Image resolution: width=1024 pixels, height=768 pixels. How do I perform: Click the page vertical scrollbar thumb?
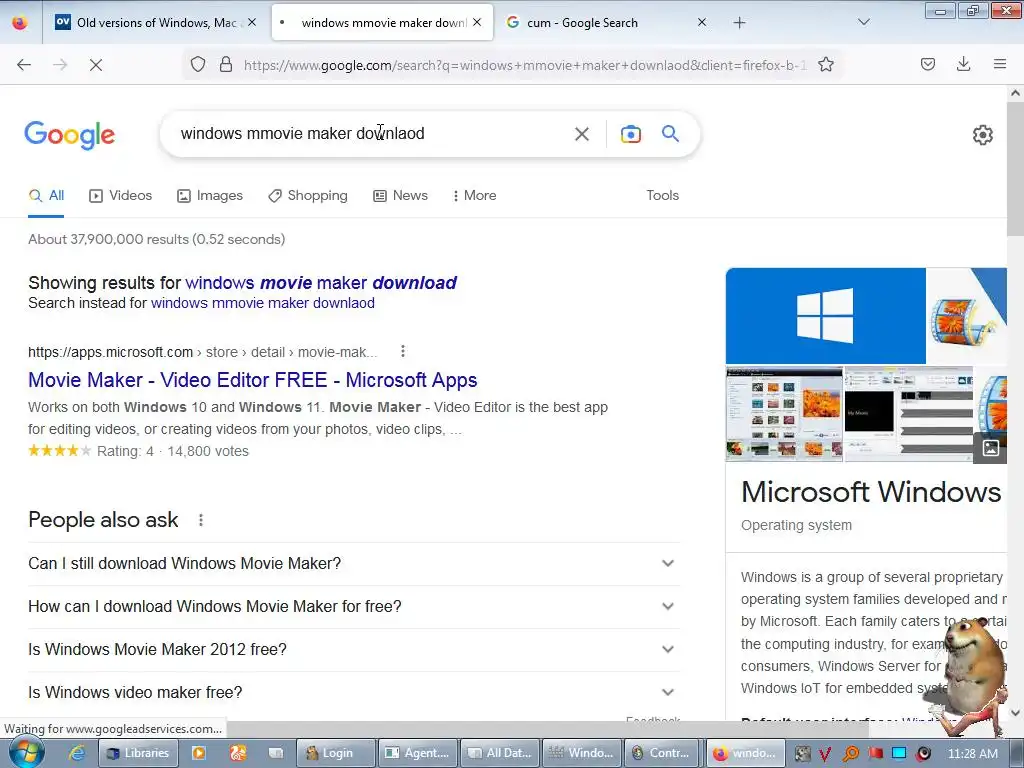point(1015,170)
